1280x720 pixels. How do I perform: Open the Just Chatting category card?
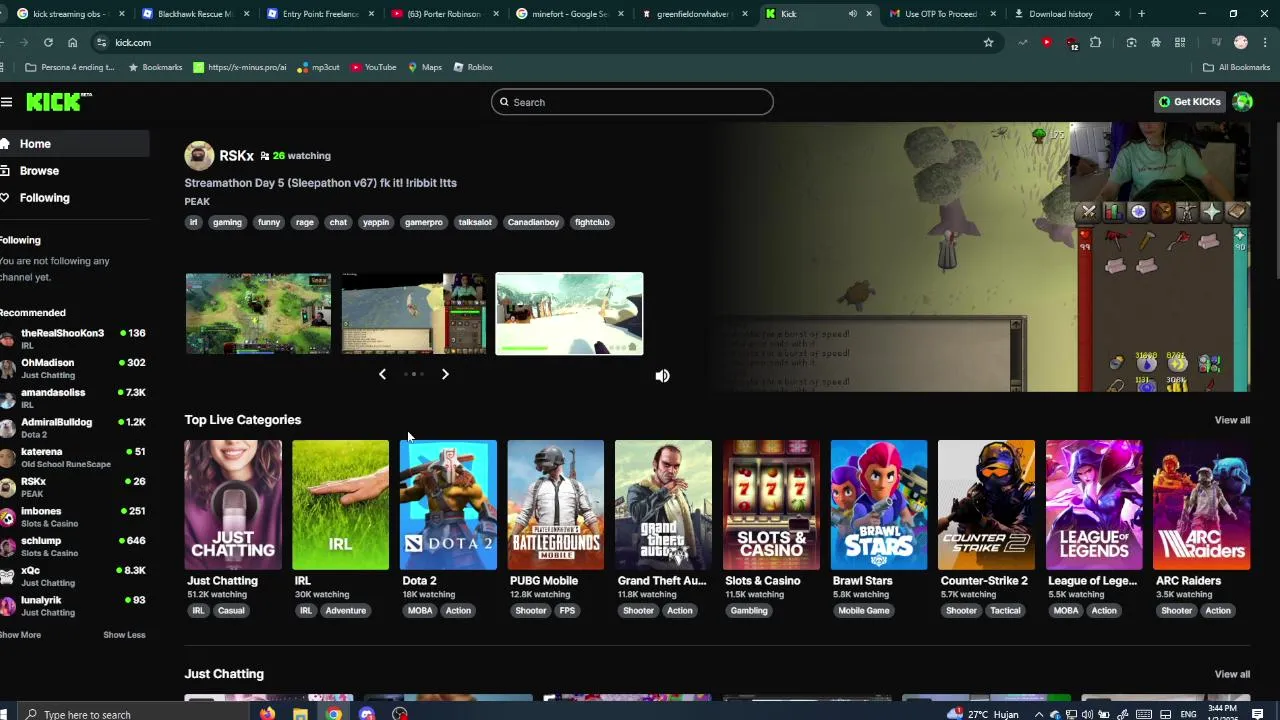(233, 505)
